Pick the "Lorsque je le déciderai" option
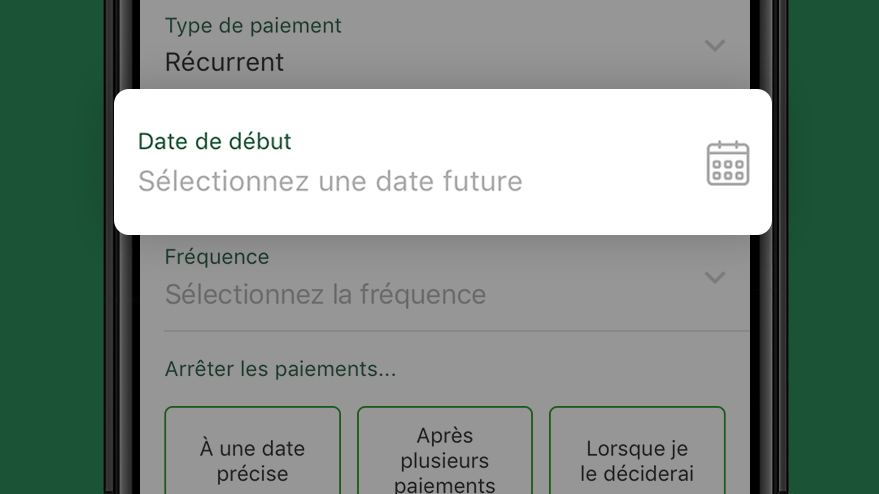Image resolution: width=879 pixels, height=494 pixels. (x=637, y=450)
